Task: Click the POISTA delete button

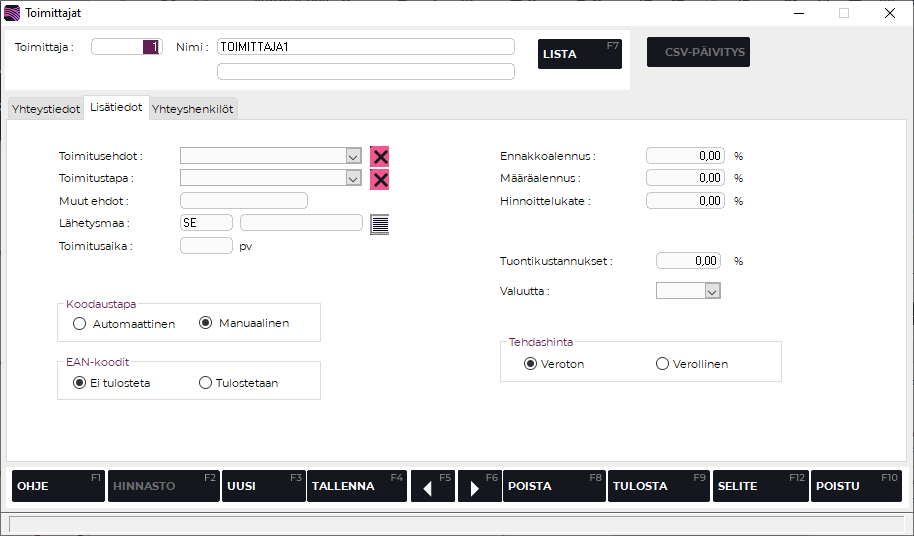Action: click(554, 486)
